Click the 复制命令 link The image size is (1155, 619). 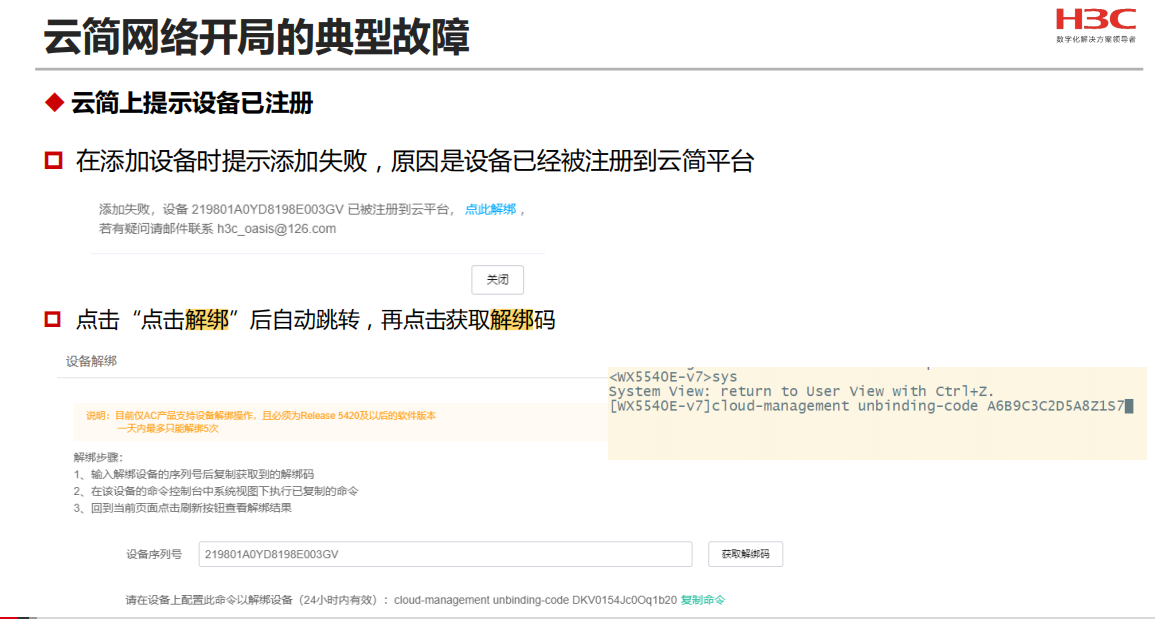coord(703,600)
